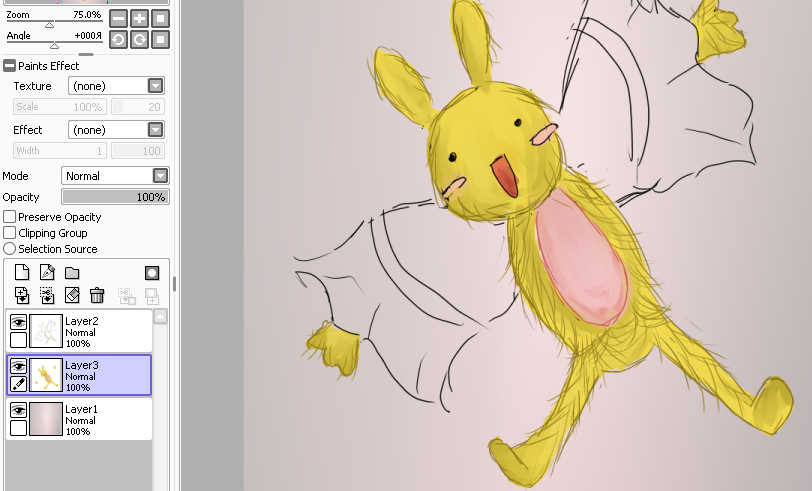Image resolution: width=812 pixels, height=491 pixels.
Task: Add a layer mask
Action: 152,273
